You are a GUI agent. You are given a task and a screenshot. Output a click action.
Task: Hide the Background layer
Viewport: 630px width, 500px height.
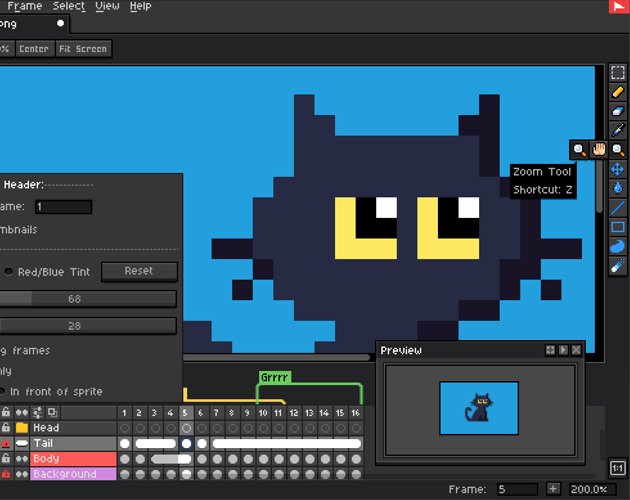coord(22,474)
